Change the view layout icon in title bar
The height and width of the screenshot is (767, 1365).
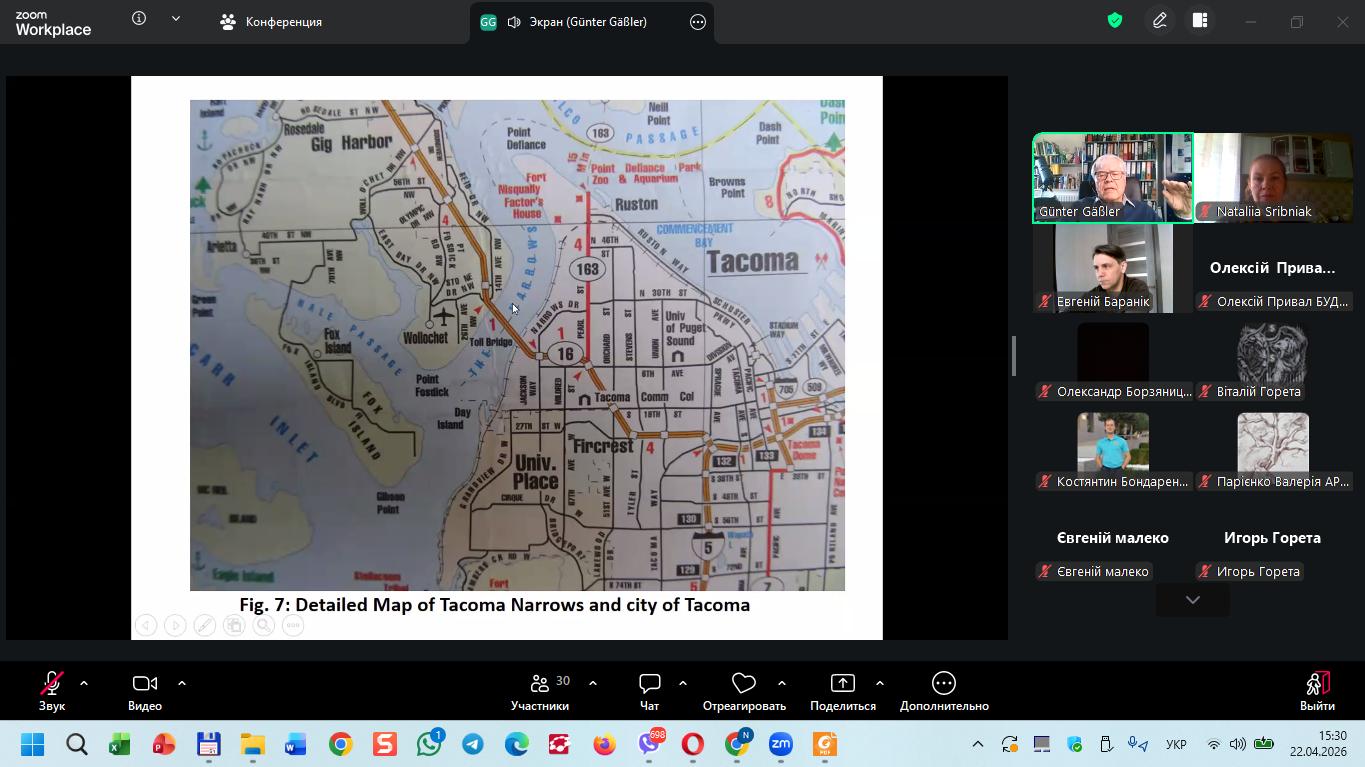(1200, 21)
